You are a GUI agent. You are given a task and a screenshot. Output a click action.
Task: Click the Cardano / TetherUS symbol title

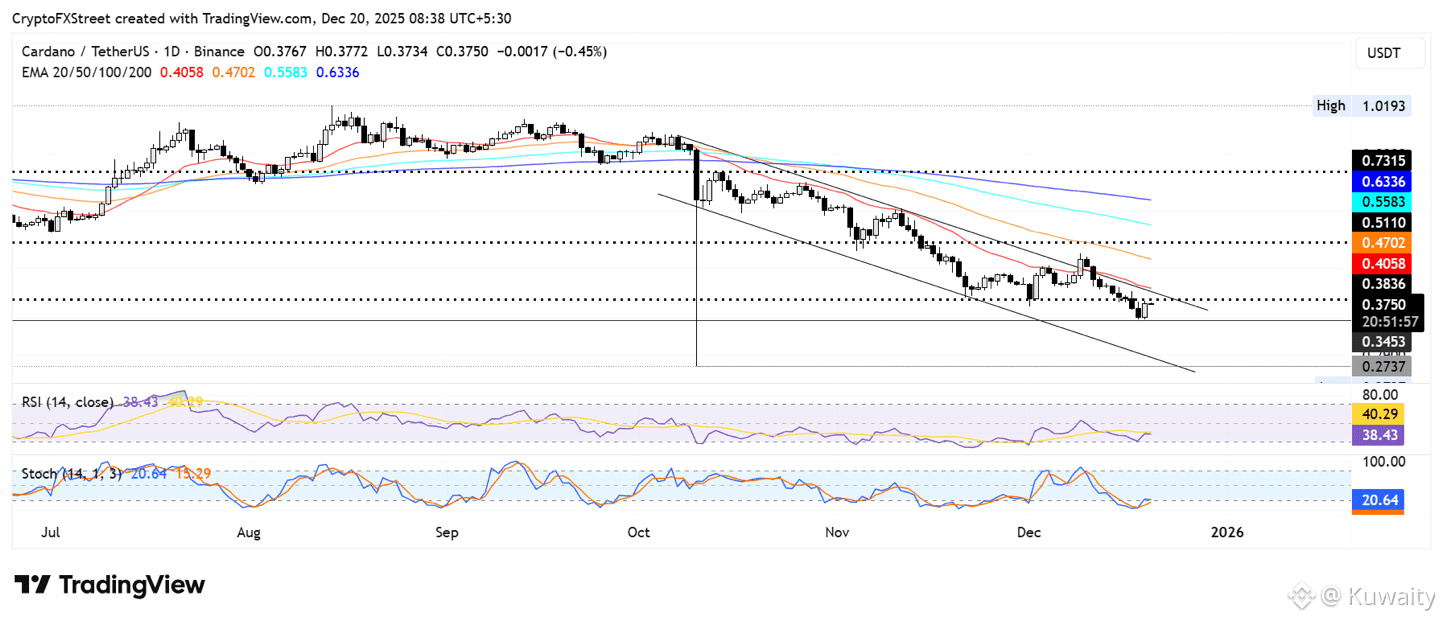84,52
